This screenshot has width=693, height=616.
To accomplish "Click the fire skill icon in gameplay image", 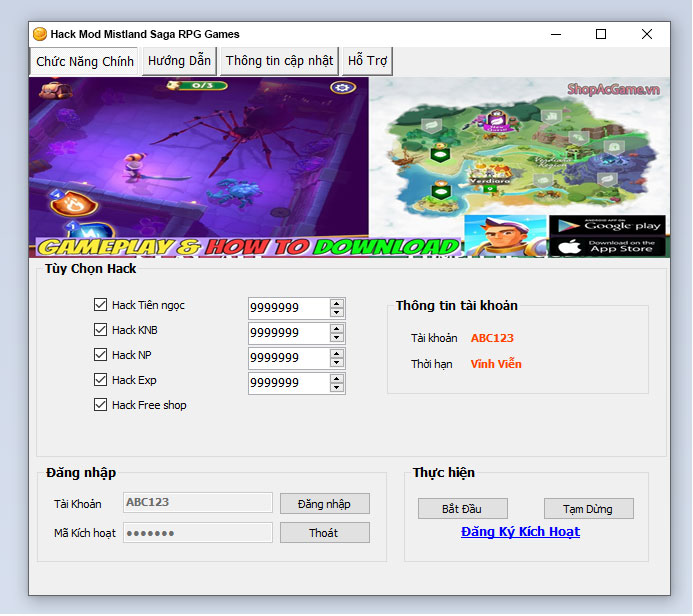I will tap(73, 204).
